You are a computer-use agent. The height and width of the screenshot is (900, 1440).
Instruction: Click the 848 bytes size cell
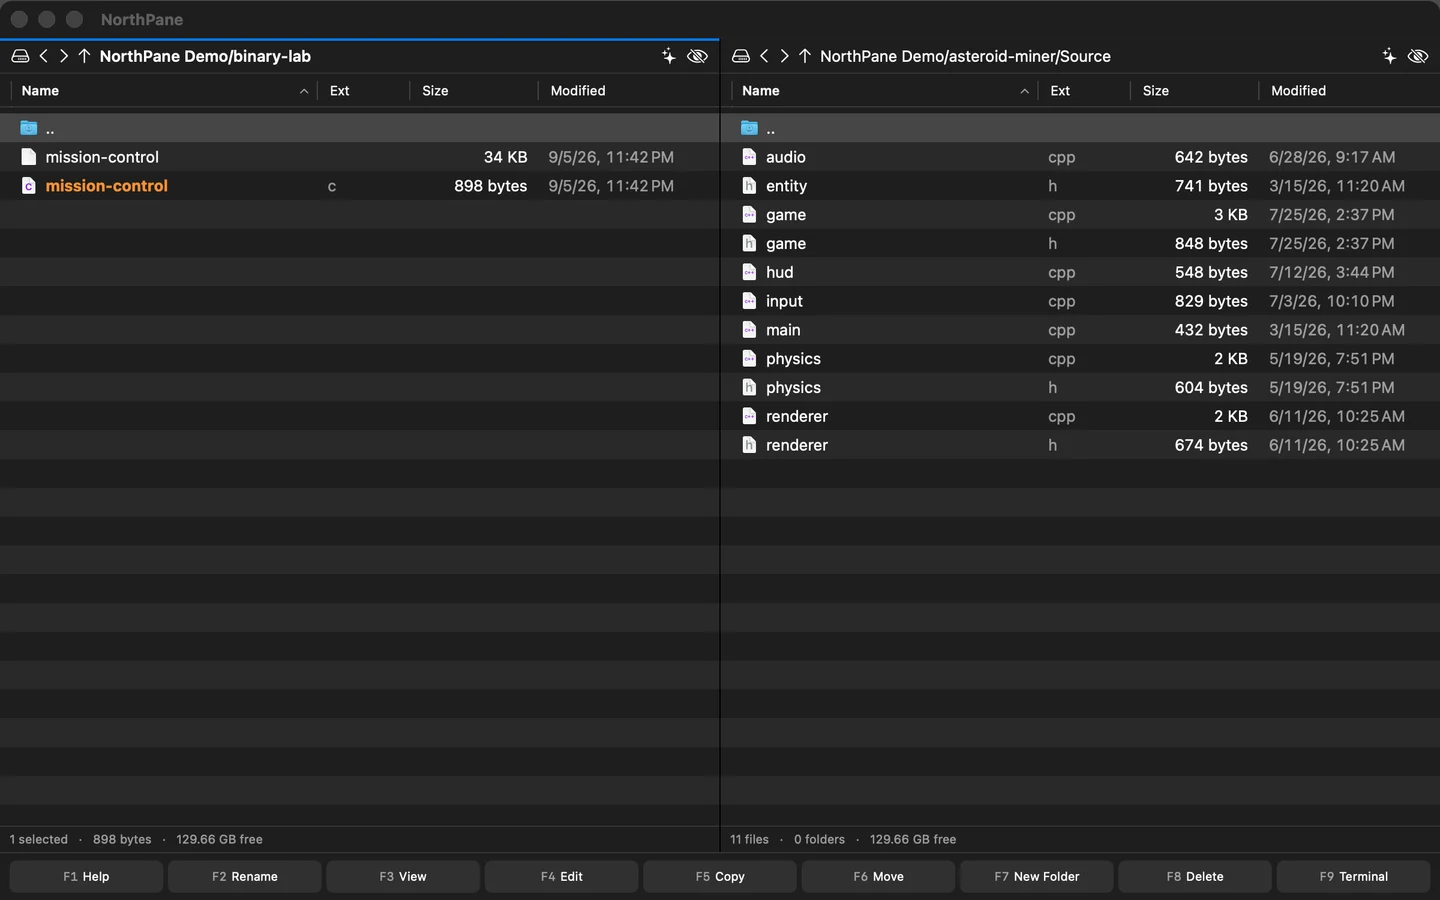(x=1211, y=243)
